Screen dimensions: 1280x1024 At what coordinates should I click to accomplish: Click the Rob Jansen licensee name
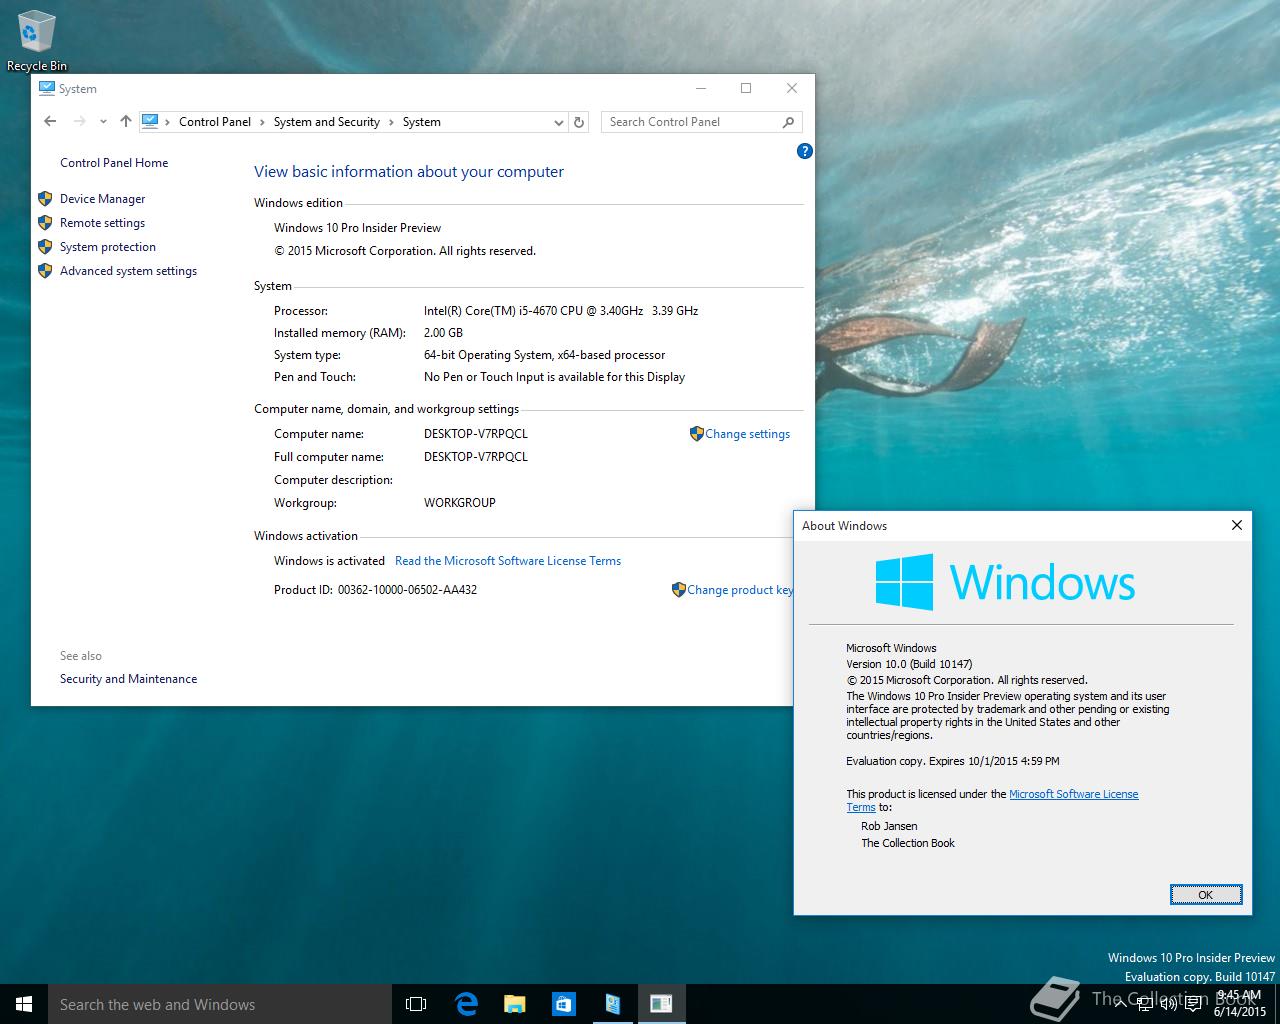(x=889, y=826)
